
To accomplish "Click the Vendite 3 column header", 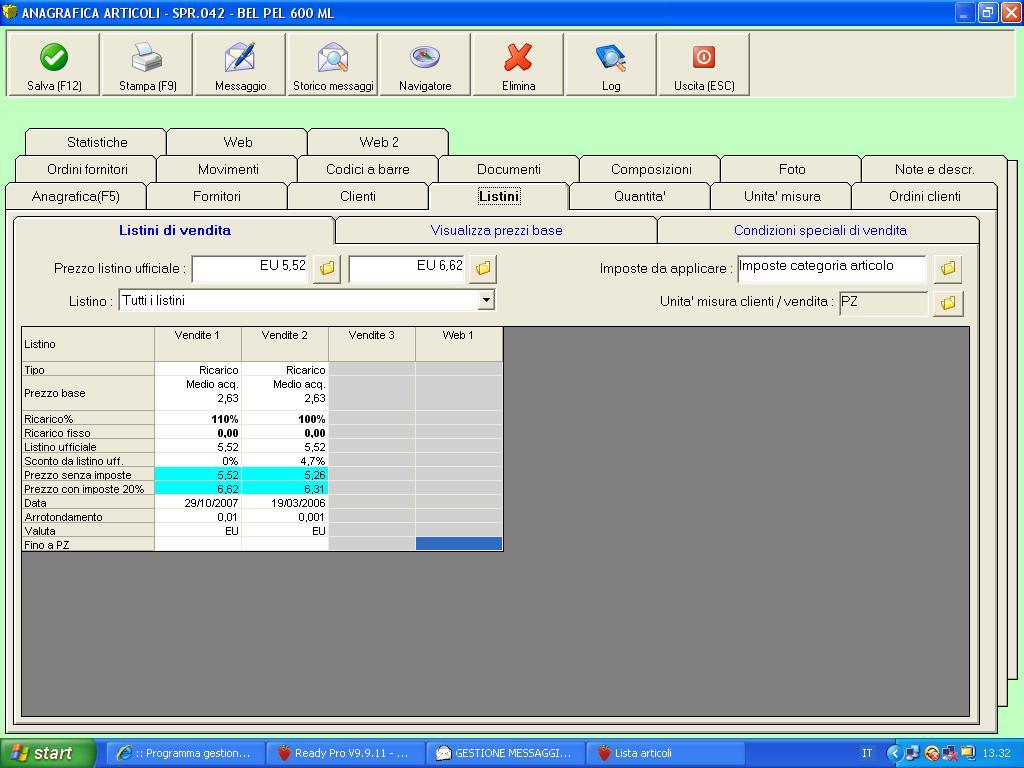I will tap(372, 344).
